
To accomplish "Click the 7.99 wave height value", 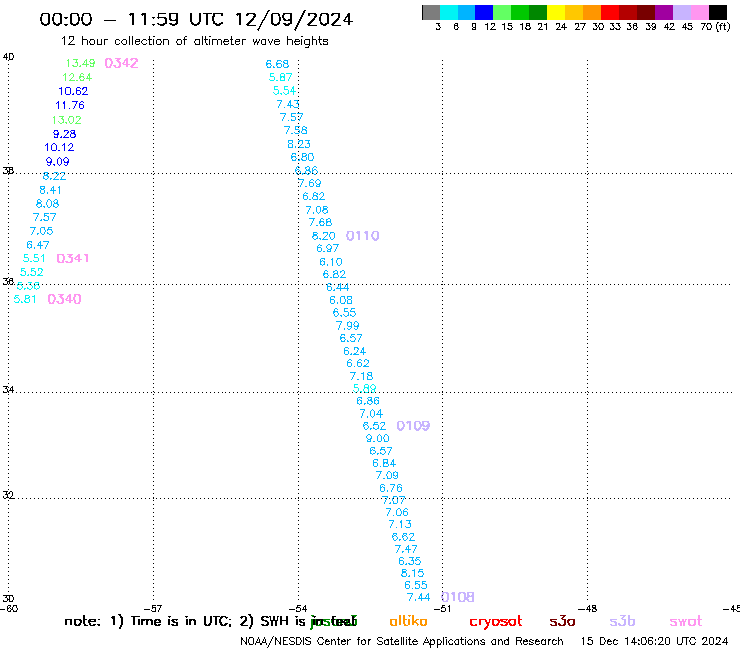I will (x=348, y=326).
